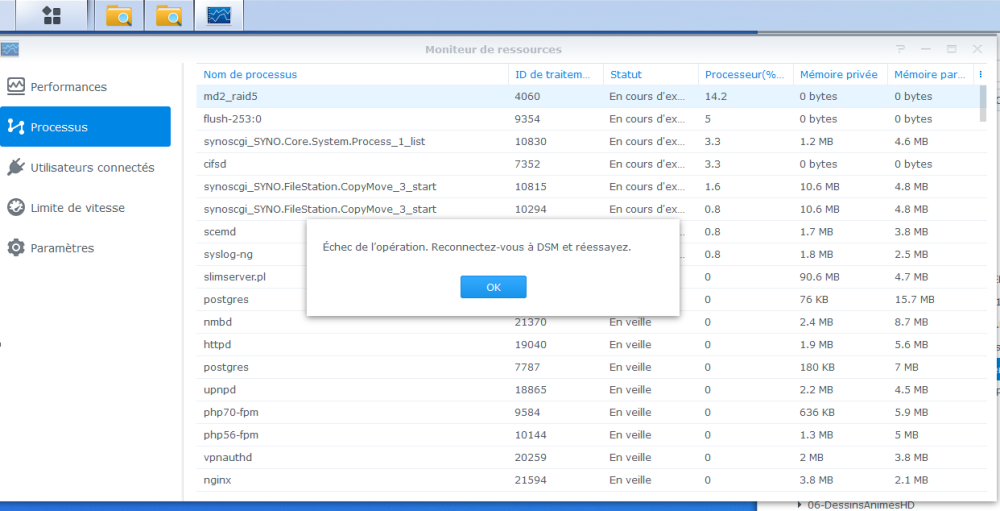Click the Limite de vitesse gauge icon
1000x511 pixels.
click(x=15, y=208)
